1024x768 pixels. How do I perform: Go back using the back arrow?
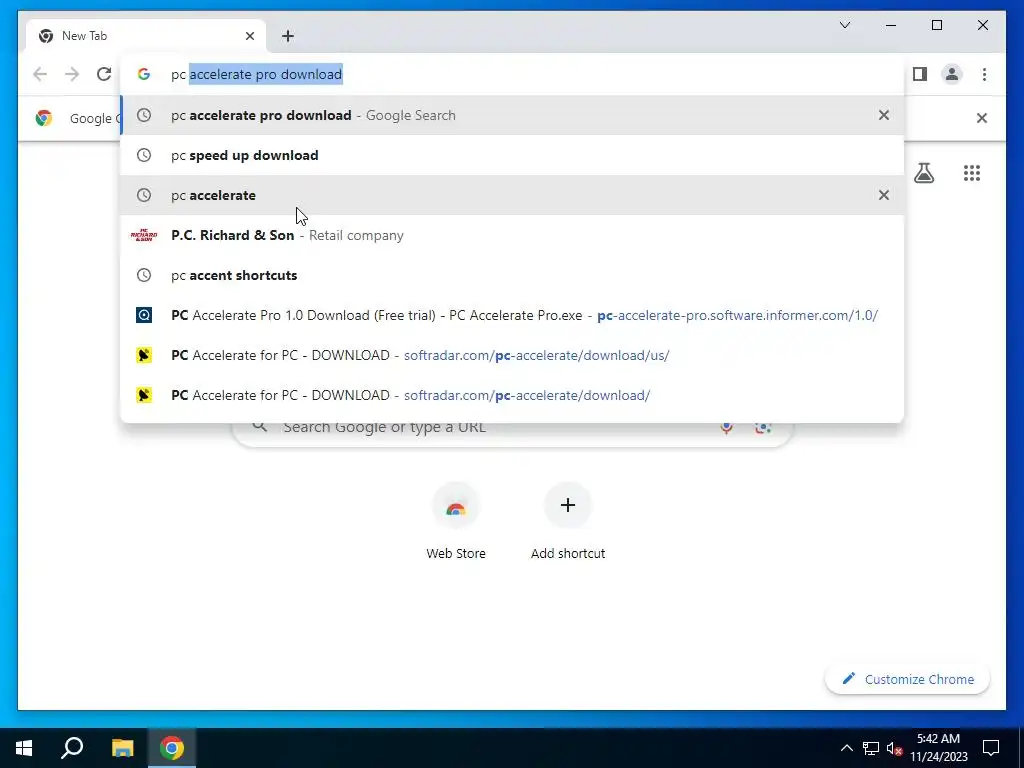click(40, 74)
